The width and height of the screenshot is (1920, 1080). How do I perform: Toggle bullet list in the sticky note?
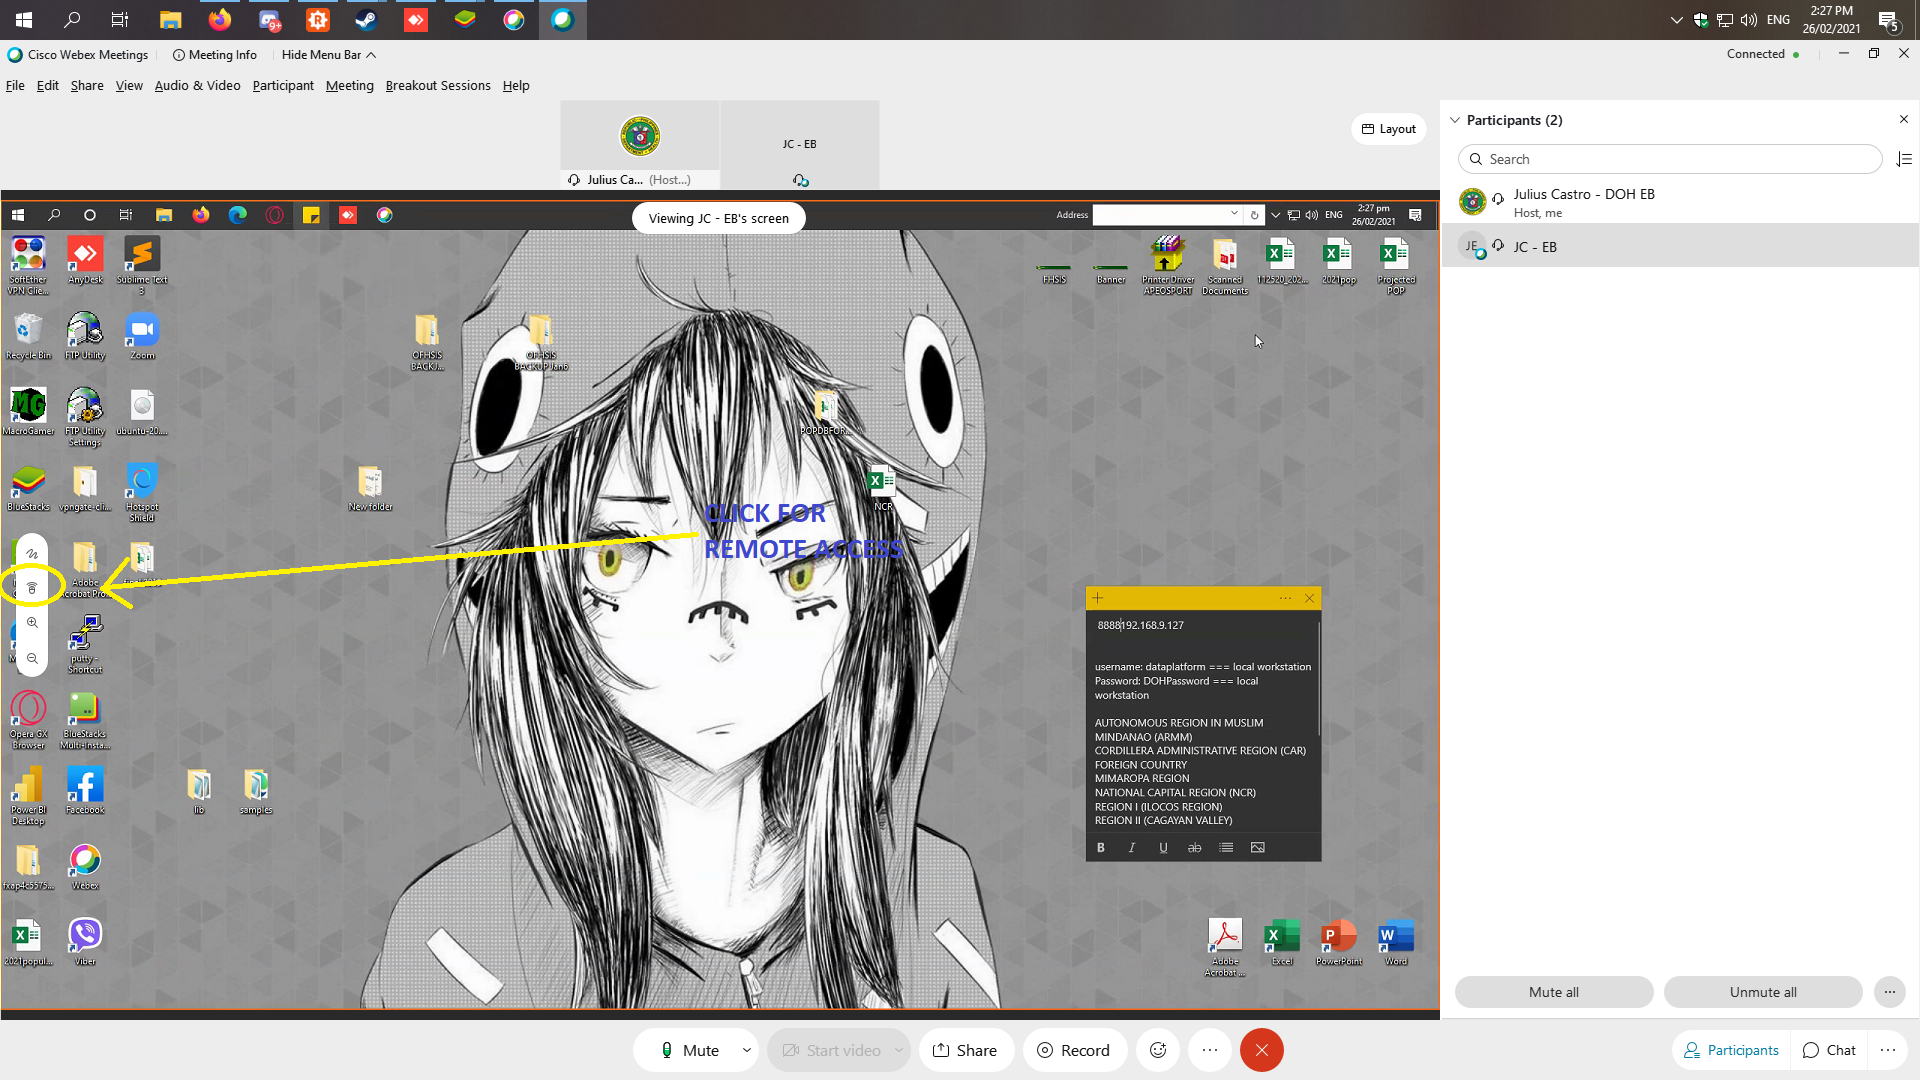click(x=1226, y=848)
